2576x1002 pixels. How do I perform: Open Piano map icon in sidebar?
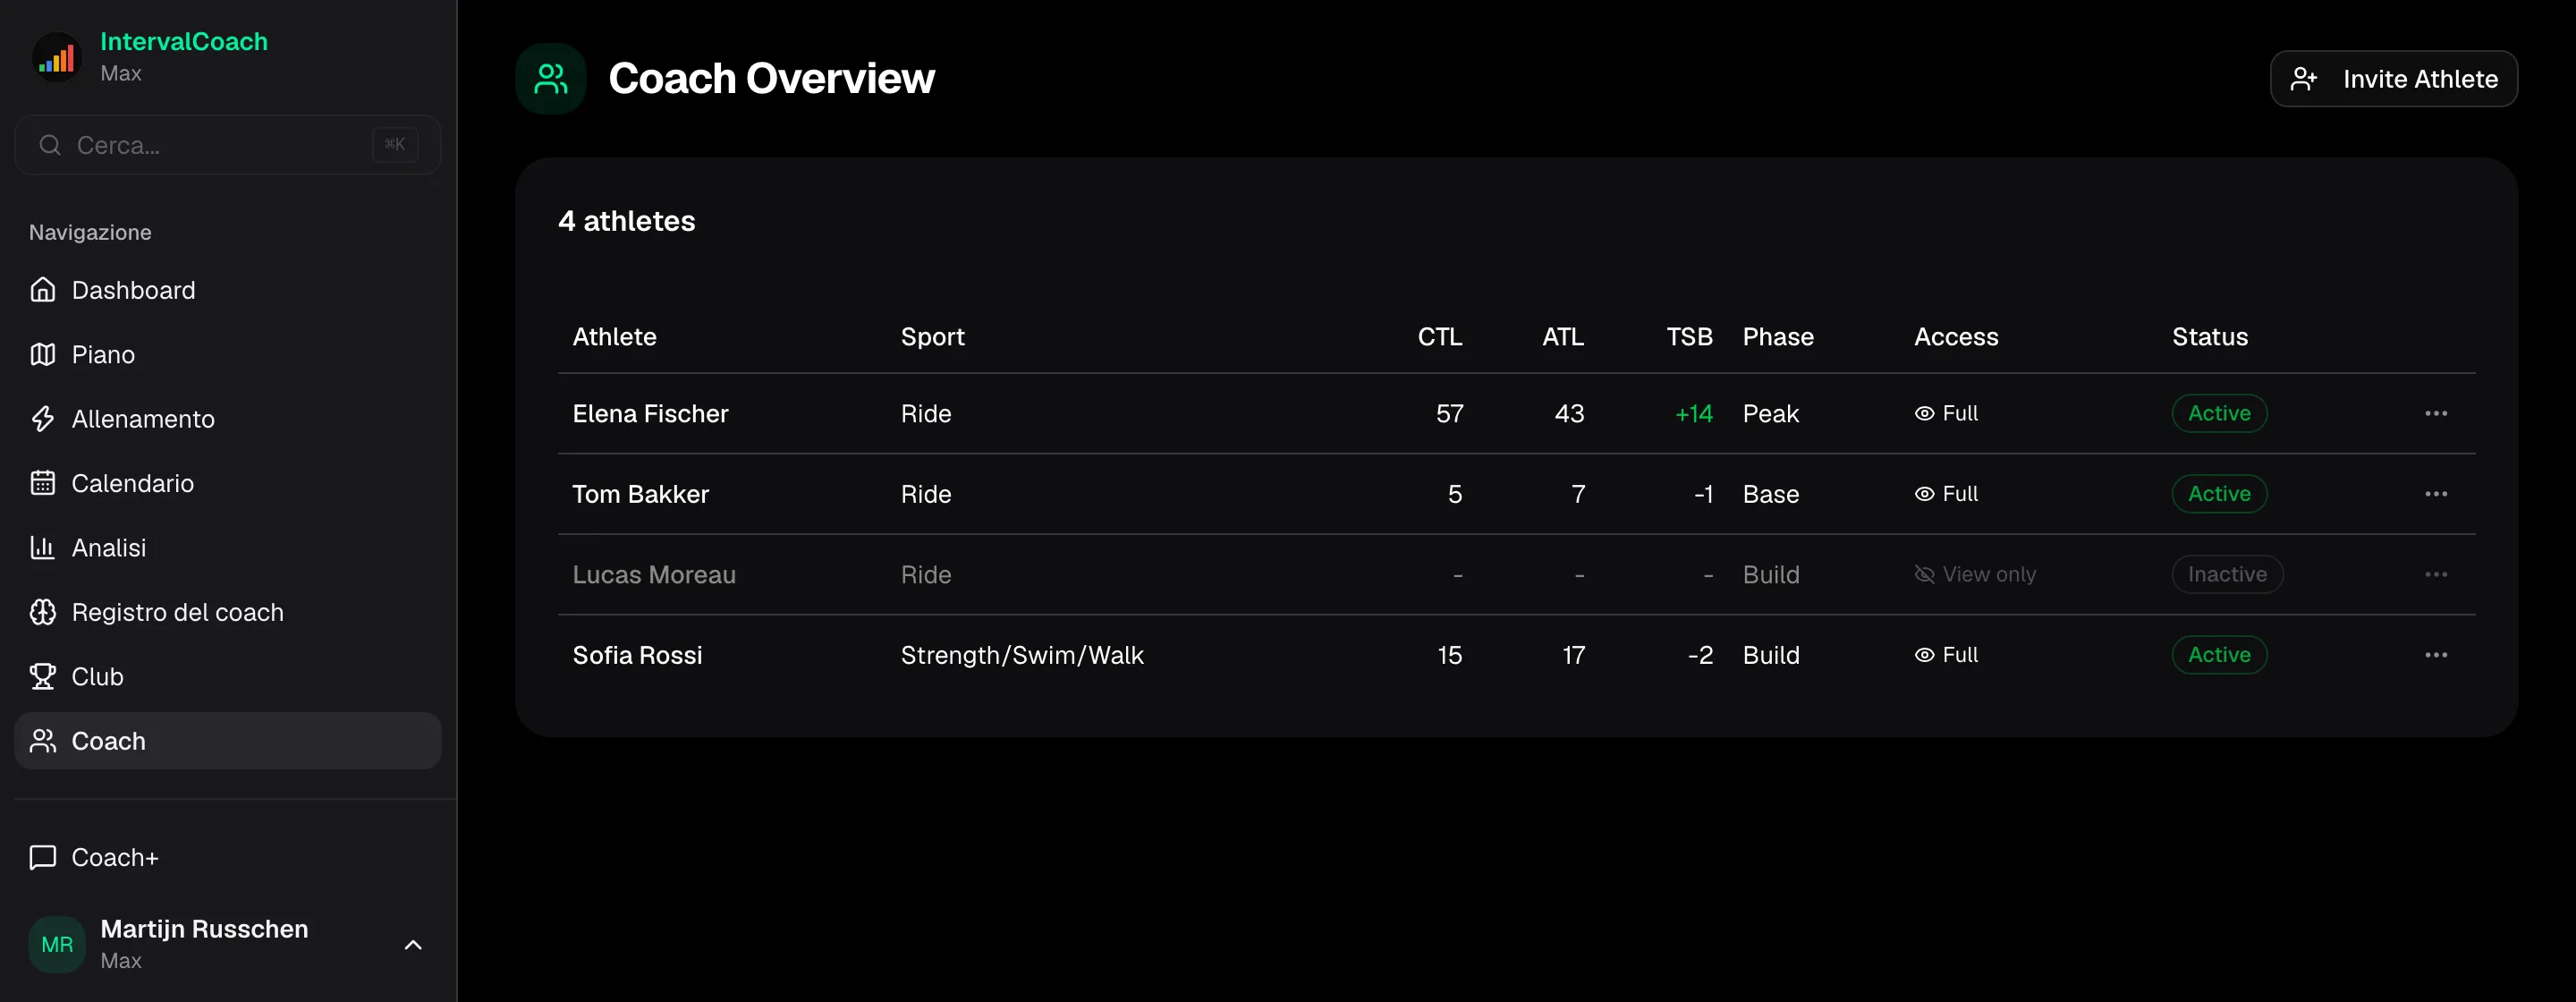tap(43, 354)
